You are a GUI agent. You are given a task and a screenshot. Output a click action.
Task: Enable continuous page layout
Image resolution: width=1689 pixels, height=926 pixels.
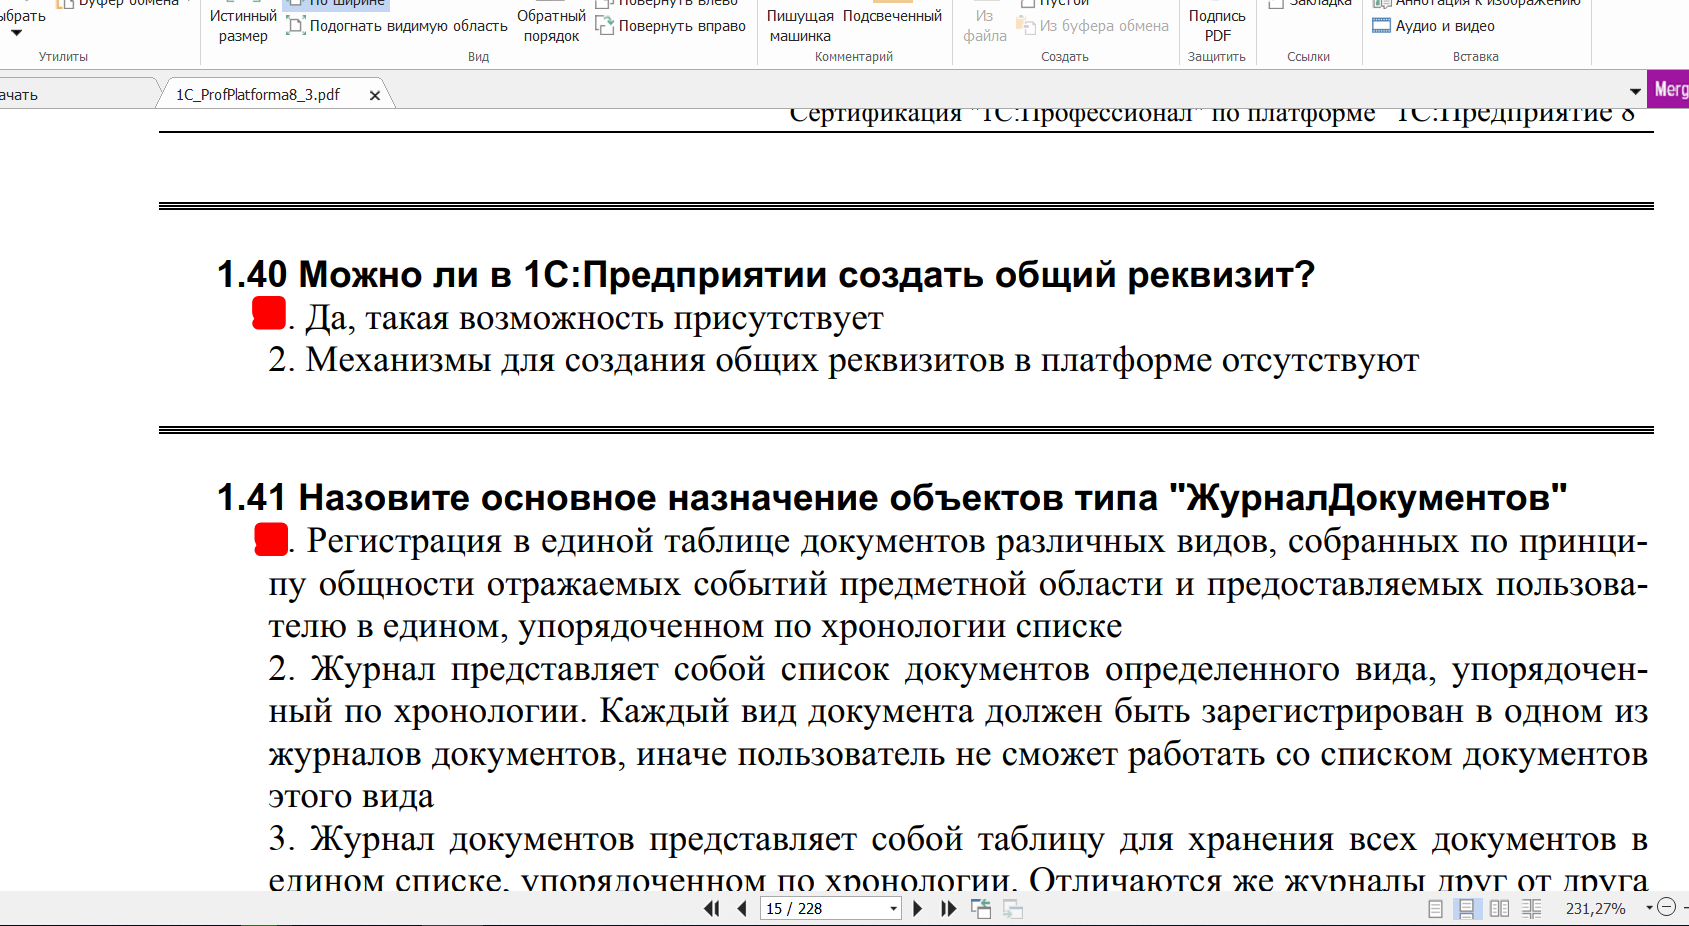1466,908
